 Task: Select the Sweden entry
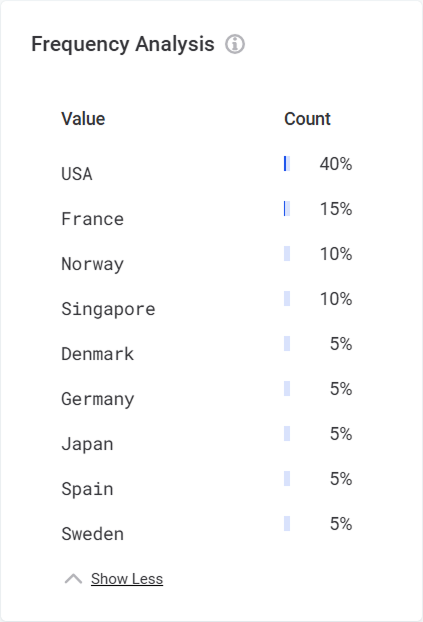tap(92, 534)
